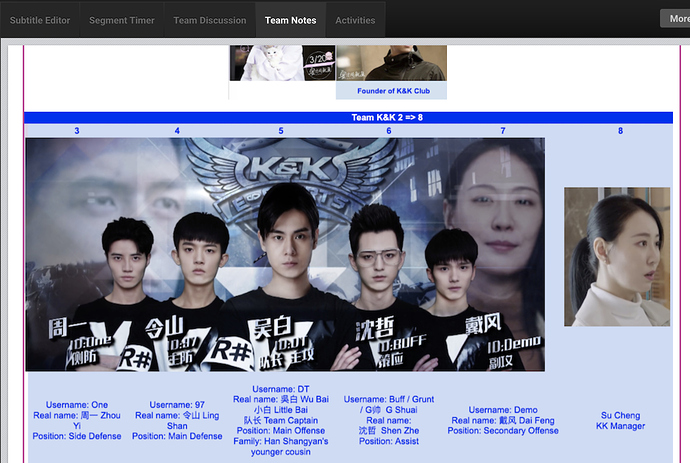The width and height of the screenshot is (690, 463).
Task: Click the Su Cheng KK Manager caption
Action: click(620, 421)
